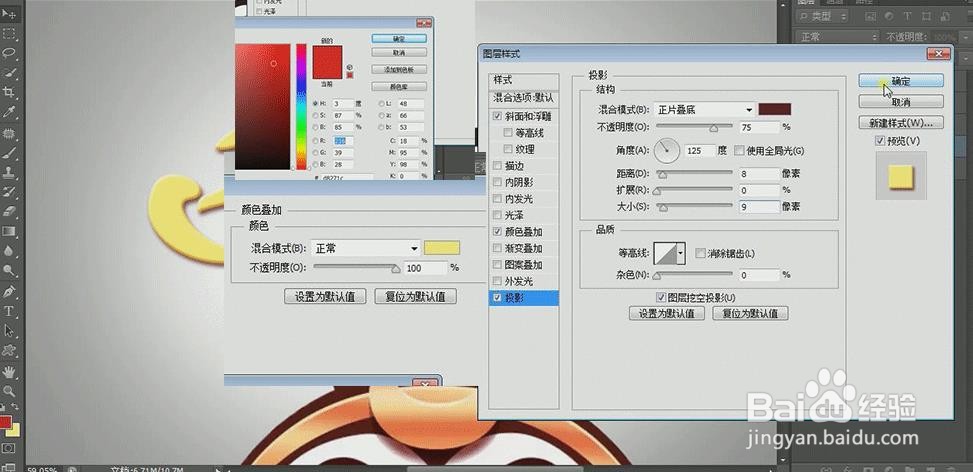Open 颜色叠加 混合模式 正常 dropdown
973x472 pixels.
pos(366,249)
